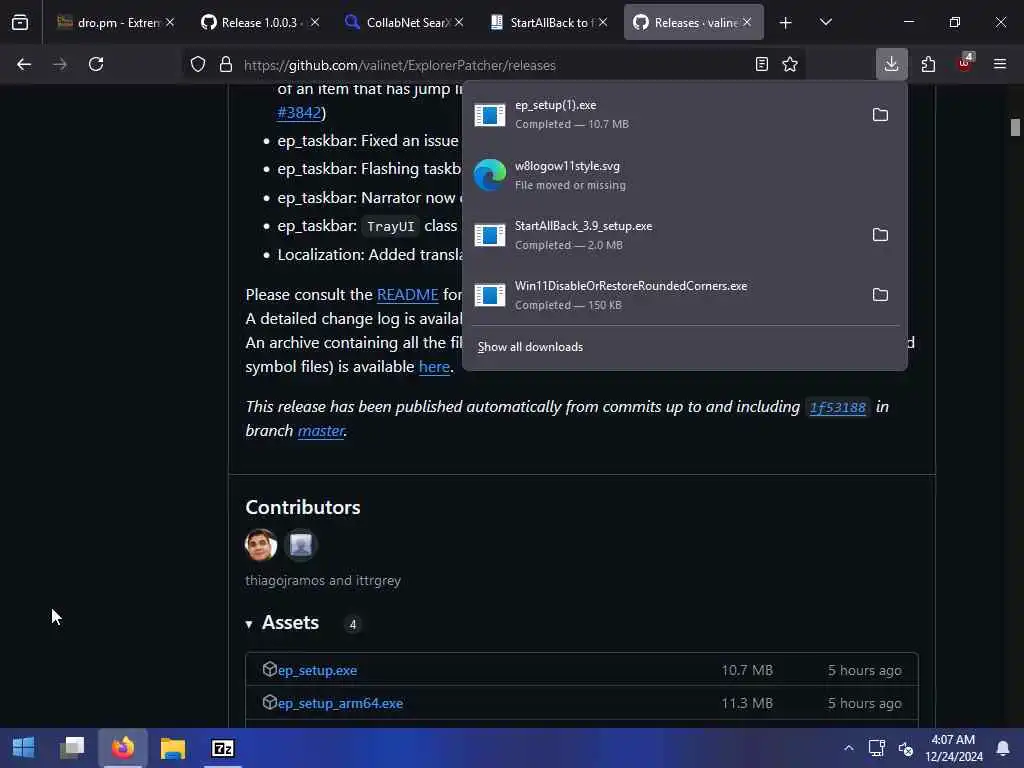The height and width of the screenshot is (768, 1024).
Task: Close the downloads panel via toolbar button
Action: (891, 64)
